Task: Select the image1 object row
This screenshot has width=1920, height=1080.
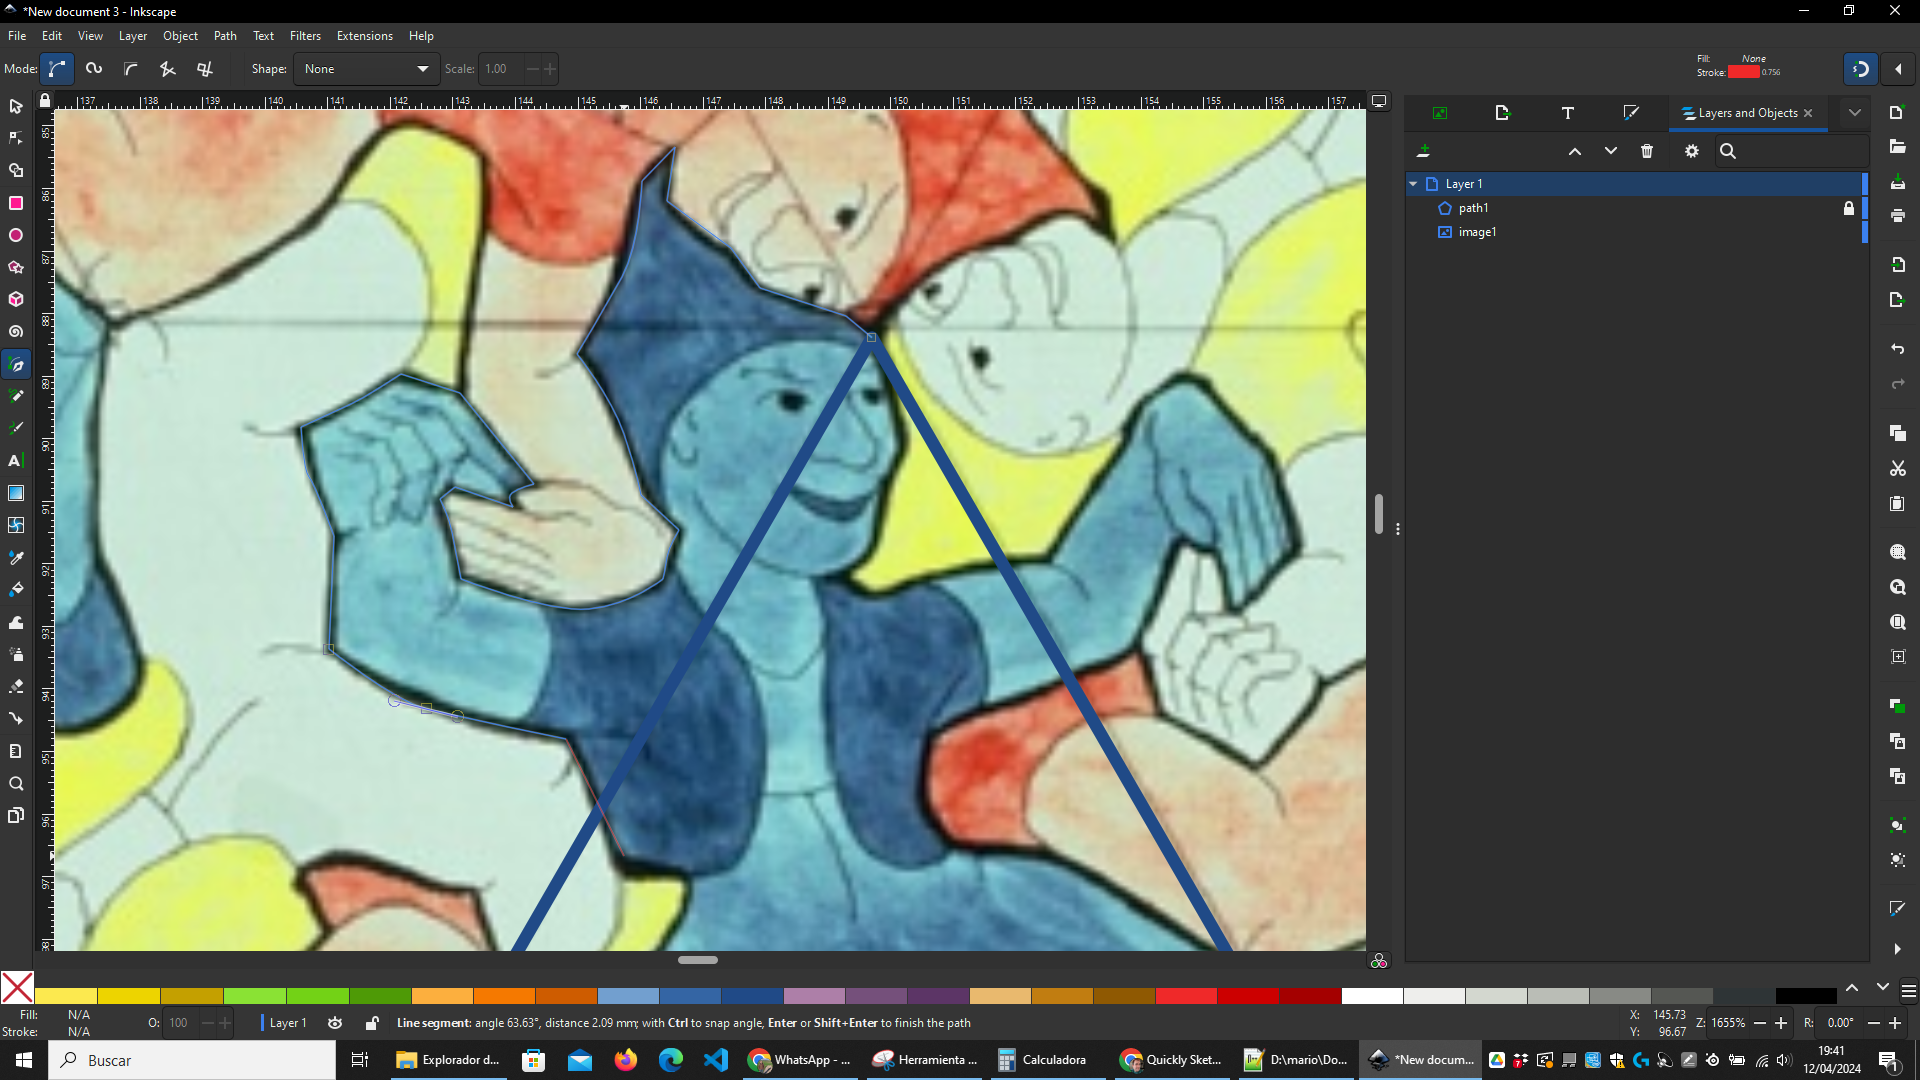Action: tap(1636, 232)
